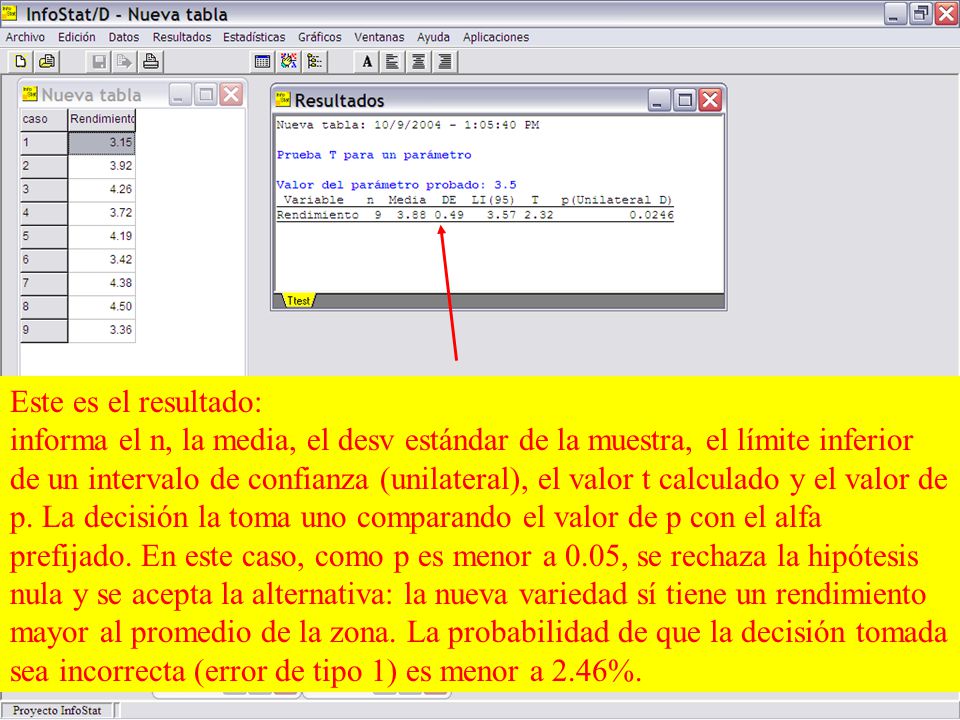Image resolution: width=960 pixels, height=720 pixels.
Task: Select the Ttest tab in Resultados
Action: click(298, 301)
